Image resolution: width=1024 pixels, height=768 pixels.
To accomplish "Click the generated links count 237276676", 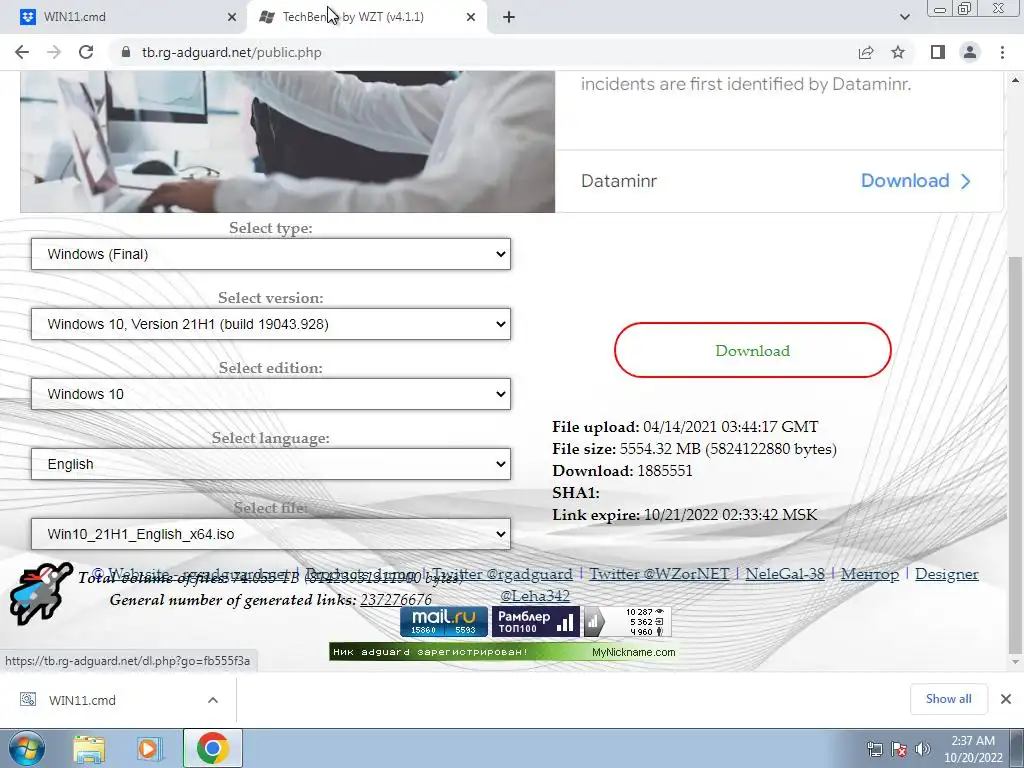I will 396,600.
